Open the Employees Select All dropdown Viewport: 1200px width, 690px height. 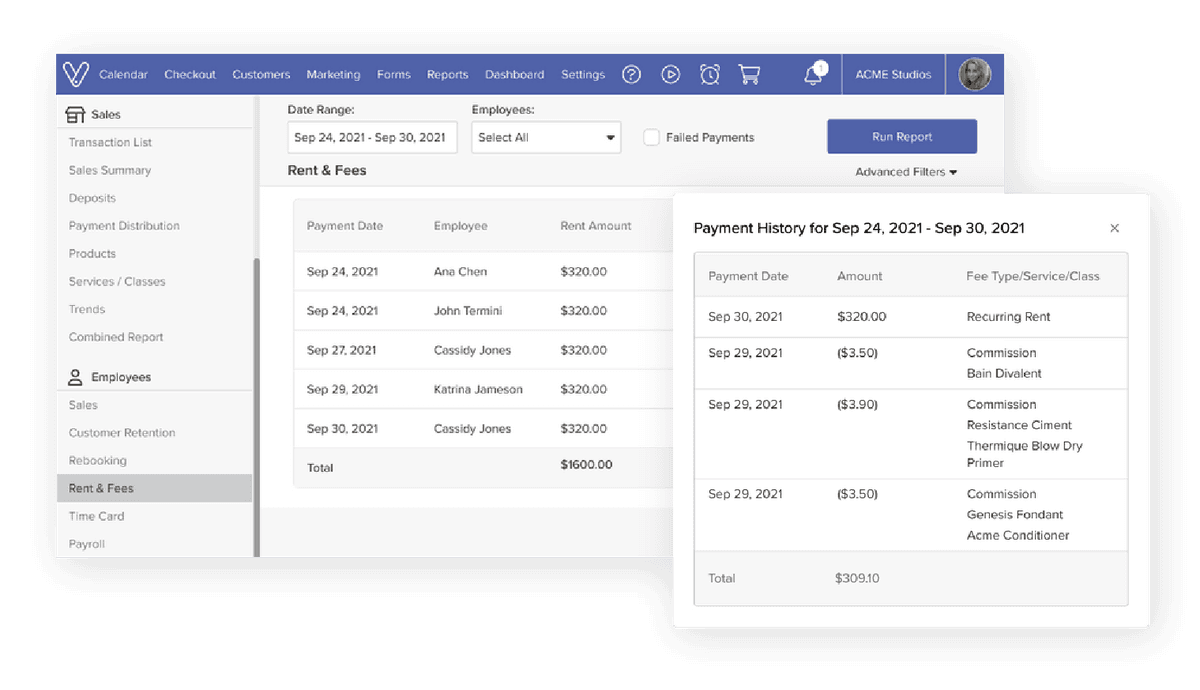[x=546, y=137]
